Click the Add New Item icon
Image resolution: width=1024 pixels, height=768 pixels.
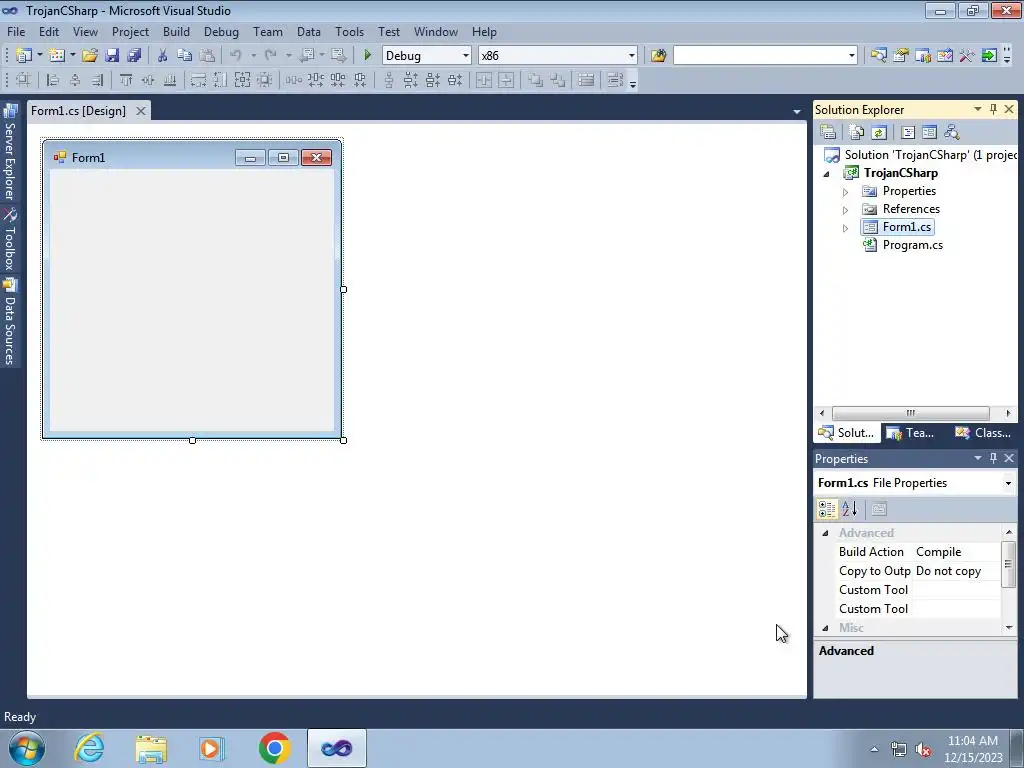point(56,56)
